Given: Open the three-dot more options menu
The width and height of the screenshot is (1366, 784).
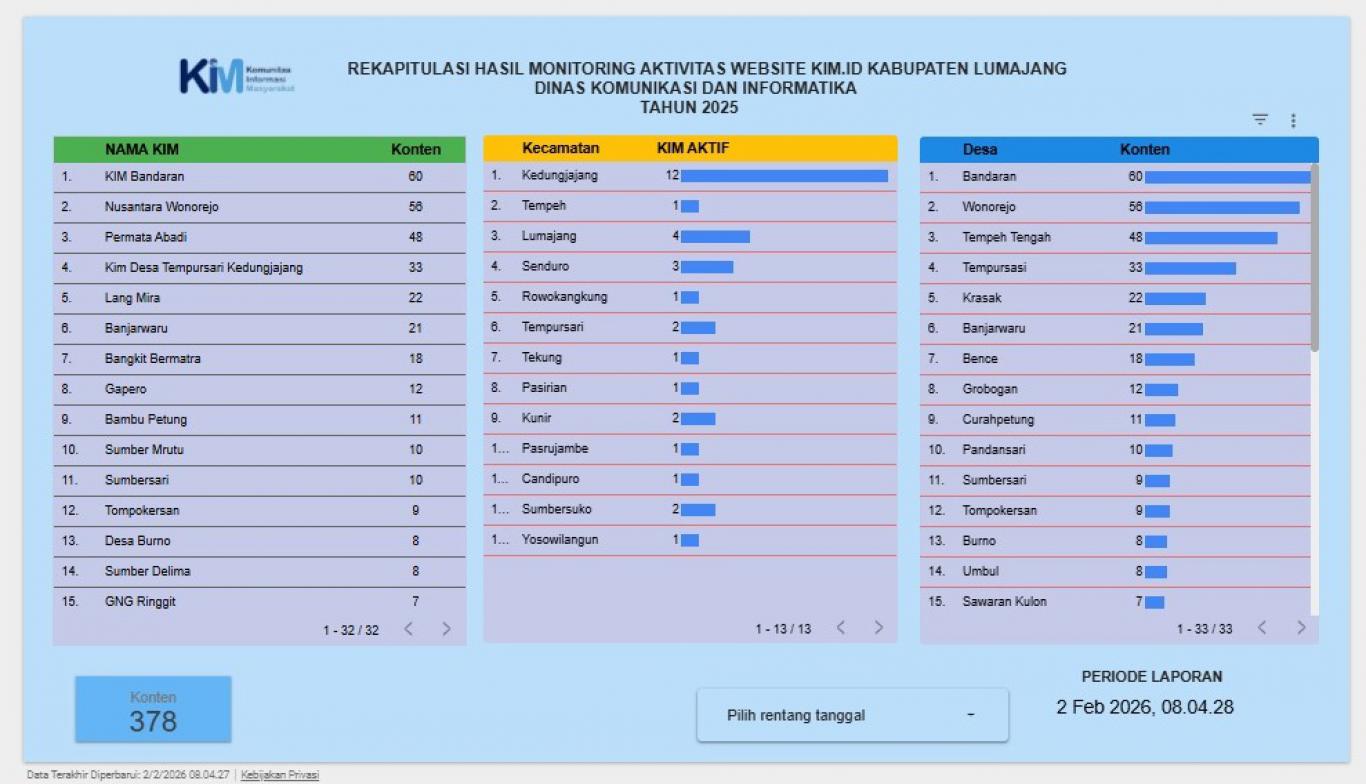Looking at the screenshot, I should click(x=1293, y=120).
